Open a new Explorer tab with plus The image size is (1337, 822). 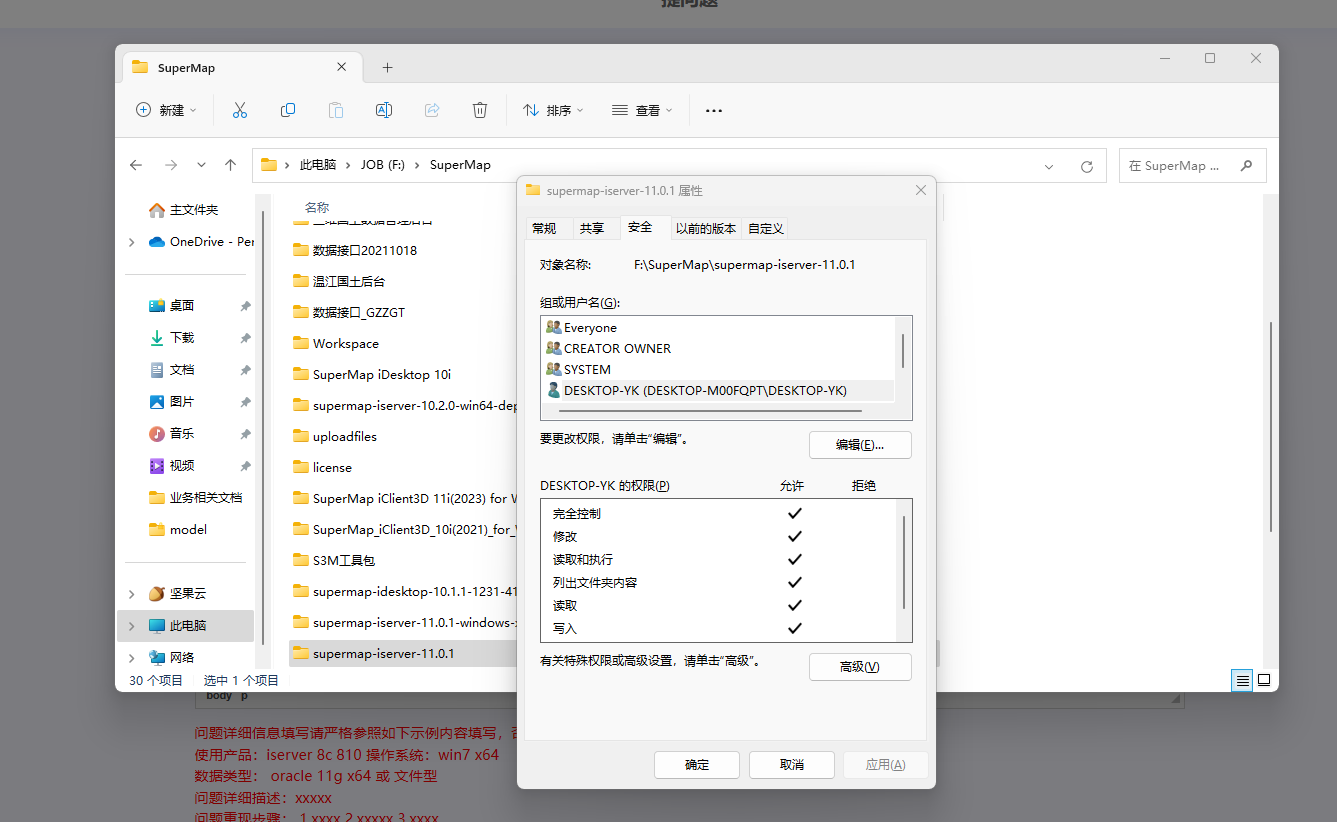click(x=388, y=68)
